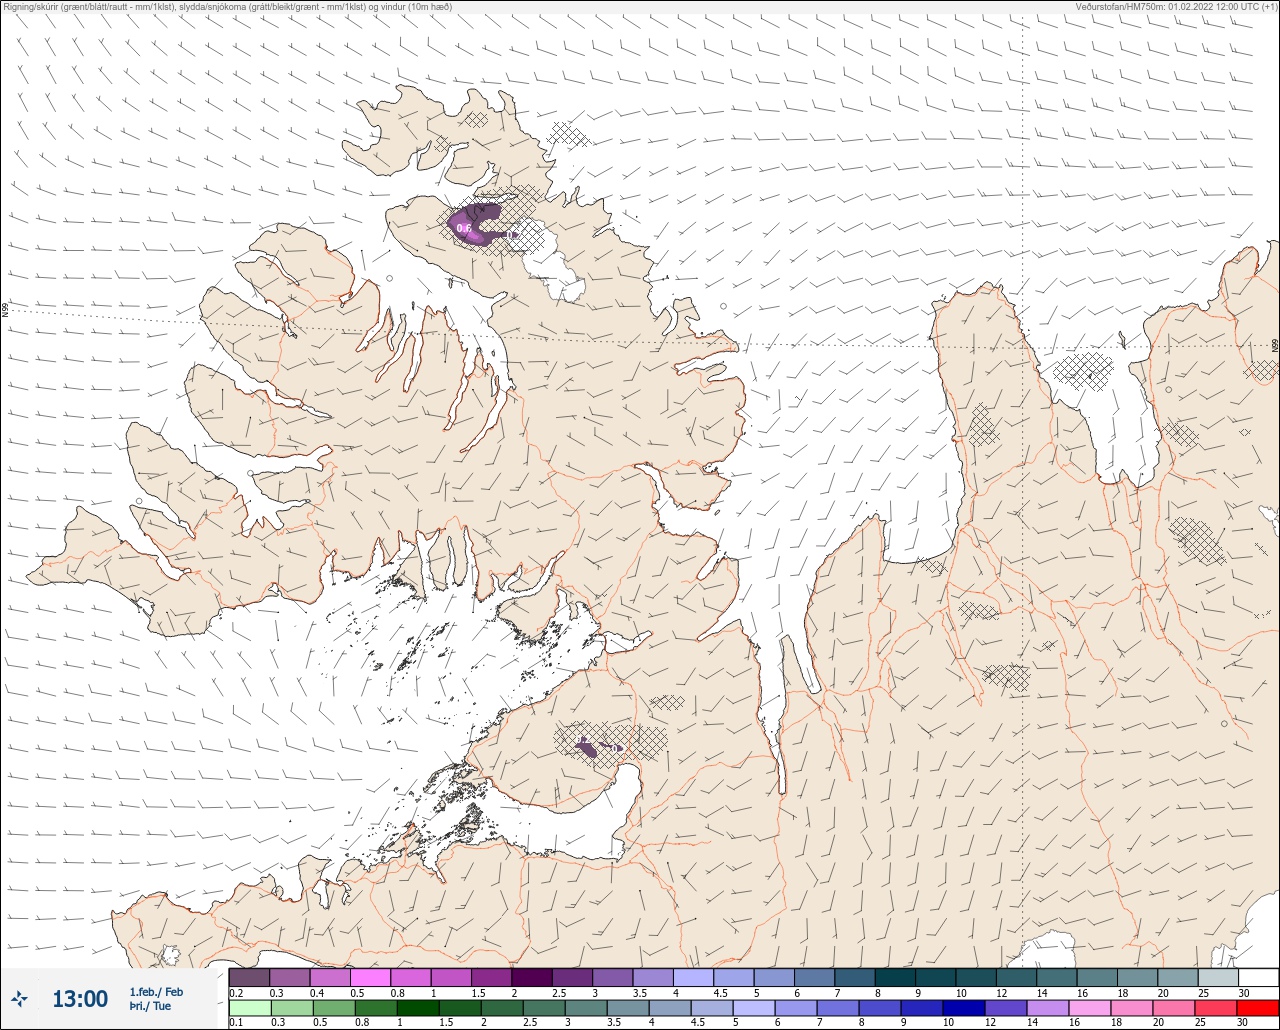
Task: Pick the bottom-row 14 light violet swatch
Action: click(x=1047, y=1007)
